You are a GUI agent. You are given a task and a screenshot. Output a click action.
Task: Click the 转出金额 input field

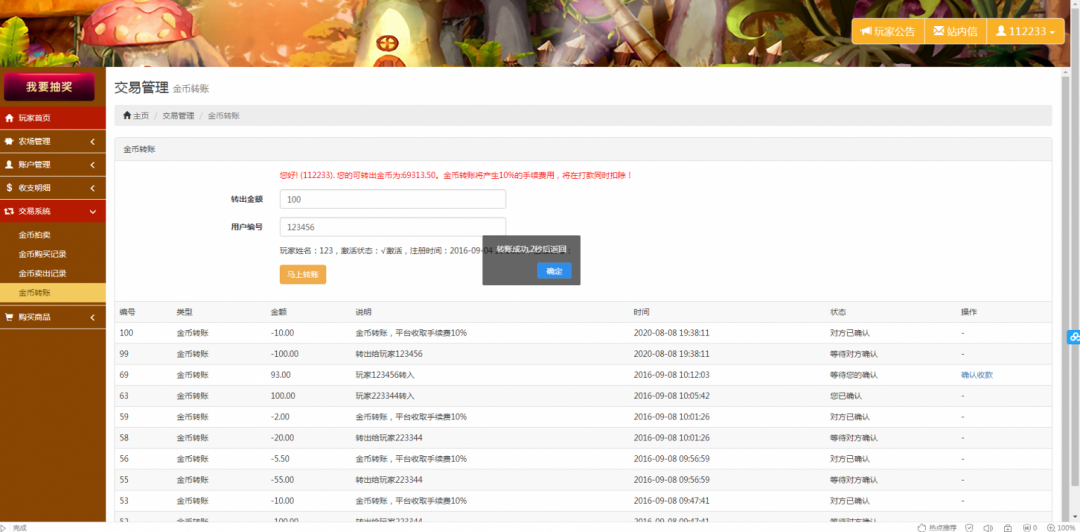click(x=392, y=200)
